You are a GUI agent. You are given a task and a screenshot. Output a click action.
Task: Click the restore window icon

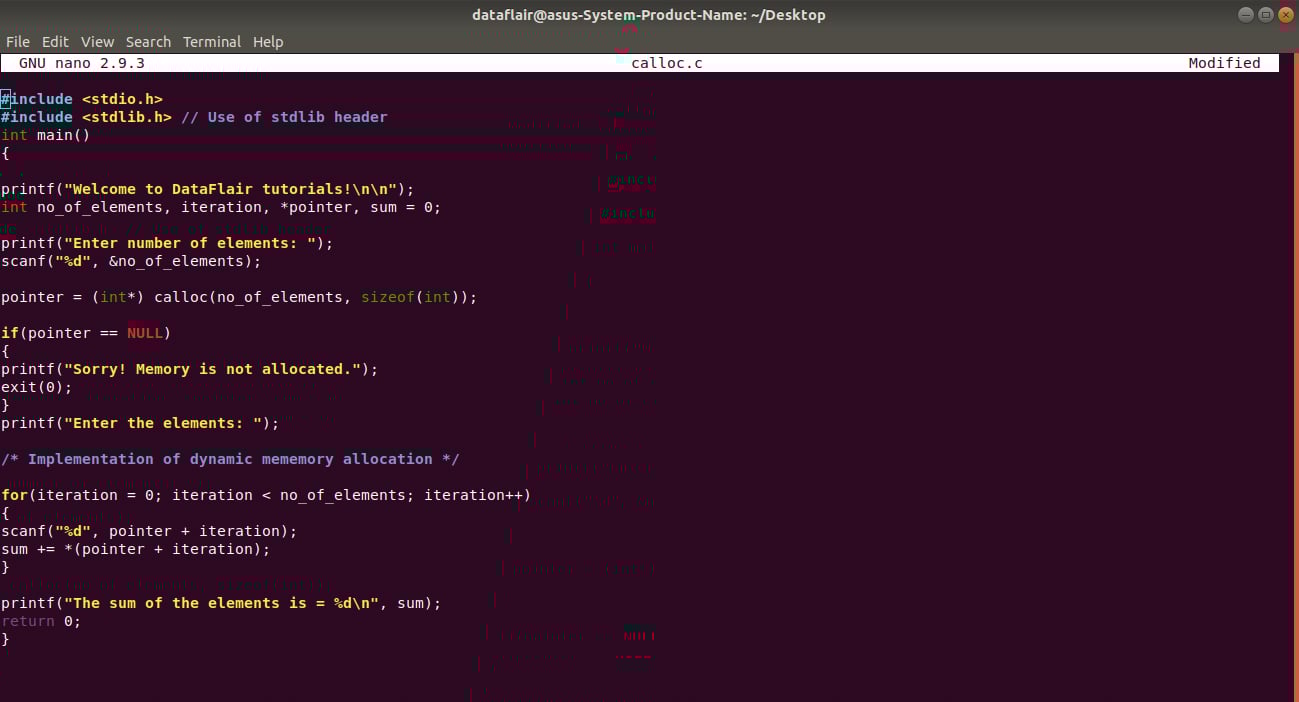[1264, 14]
